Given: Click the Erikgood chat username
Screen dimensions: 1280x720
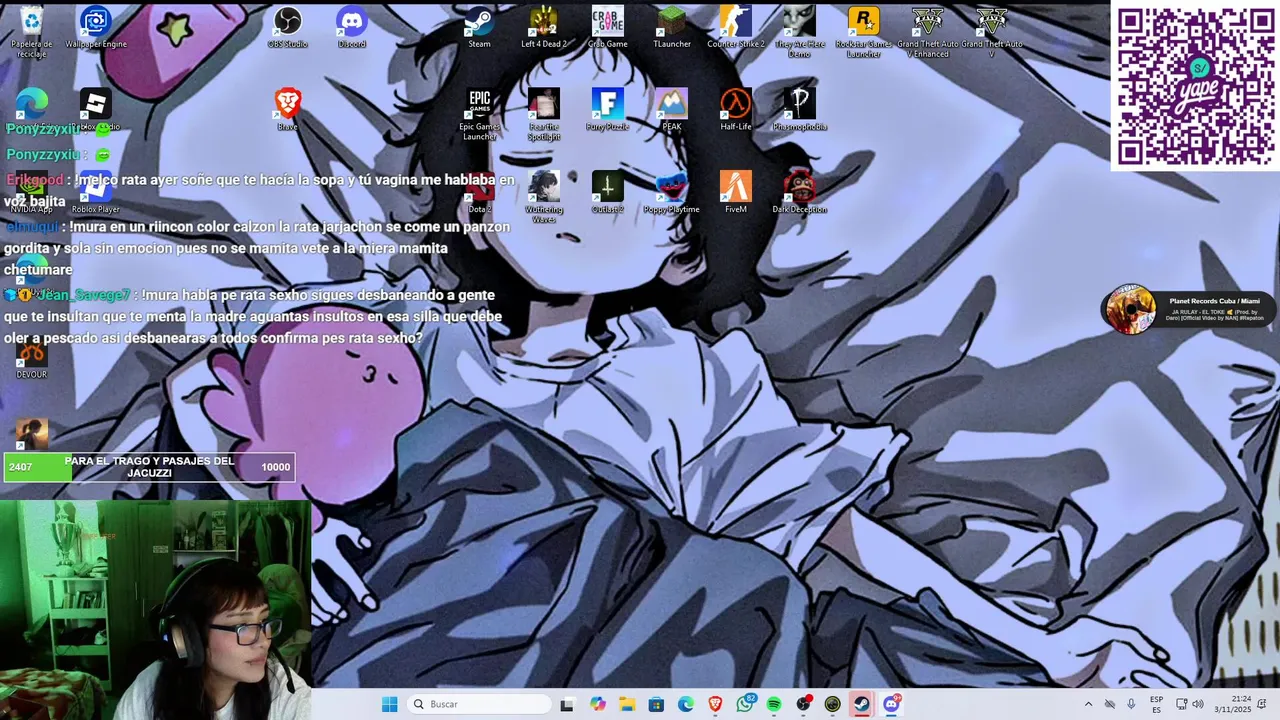Looking at the screenshot, I should point(36,180).
